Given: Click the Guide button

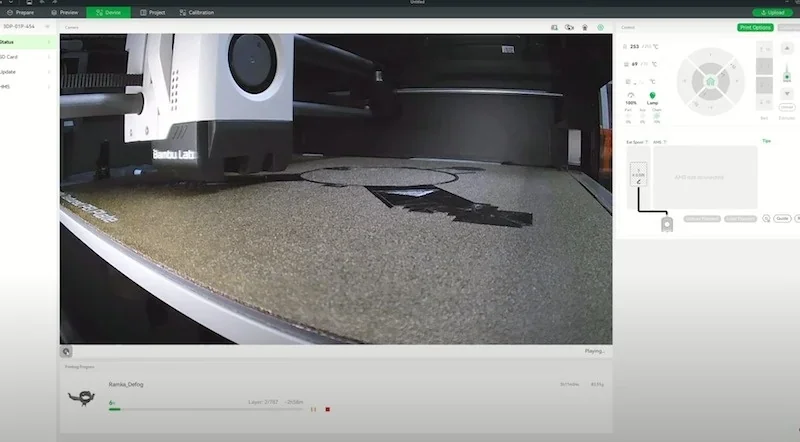Looking at the screenshot, I should click(x=782, y=218).
